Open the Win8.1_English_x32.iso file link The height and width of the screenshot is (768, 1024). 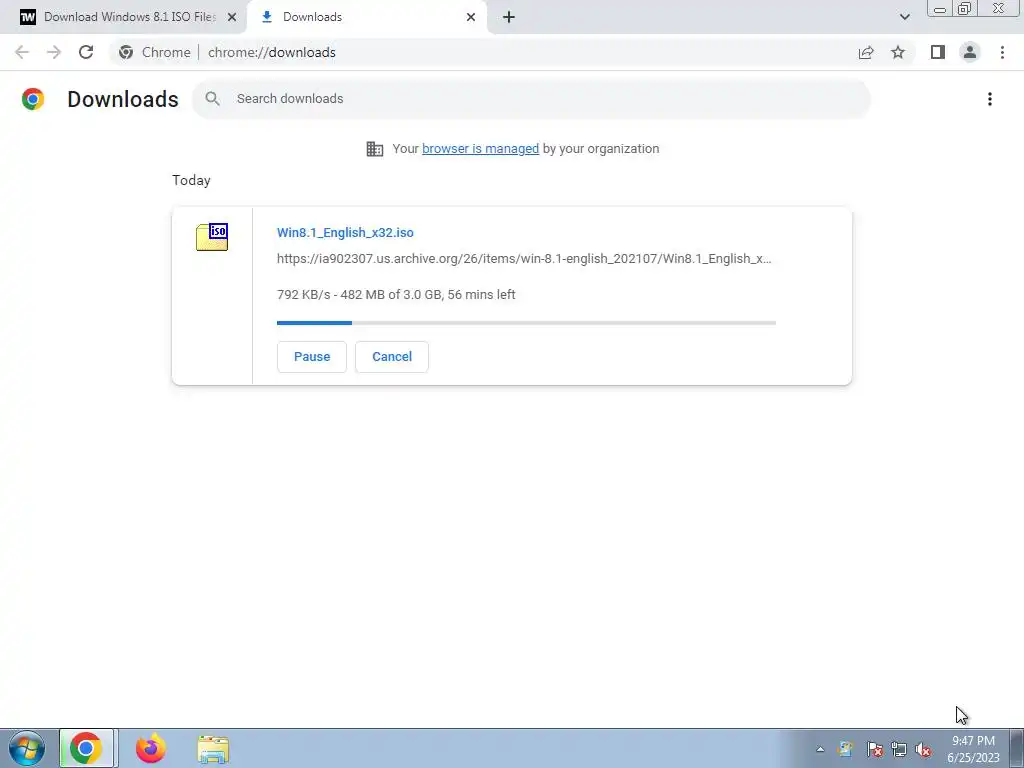click(345, 232)
